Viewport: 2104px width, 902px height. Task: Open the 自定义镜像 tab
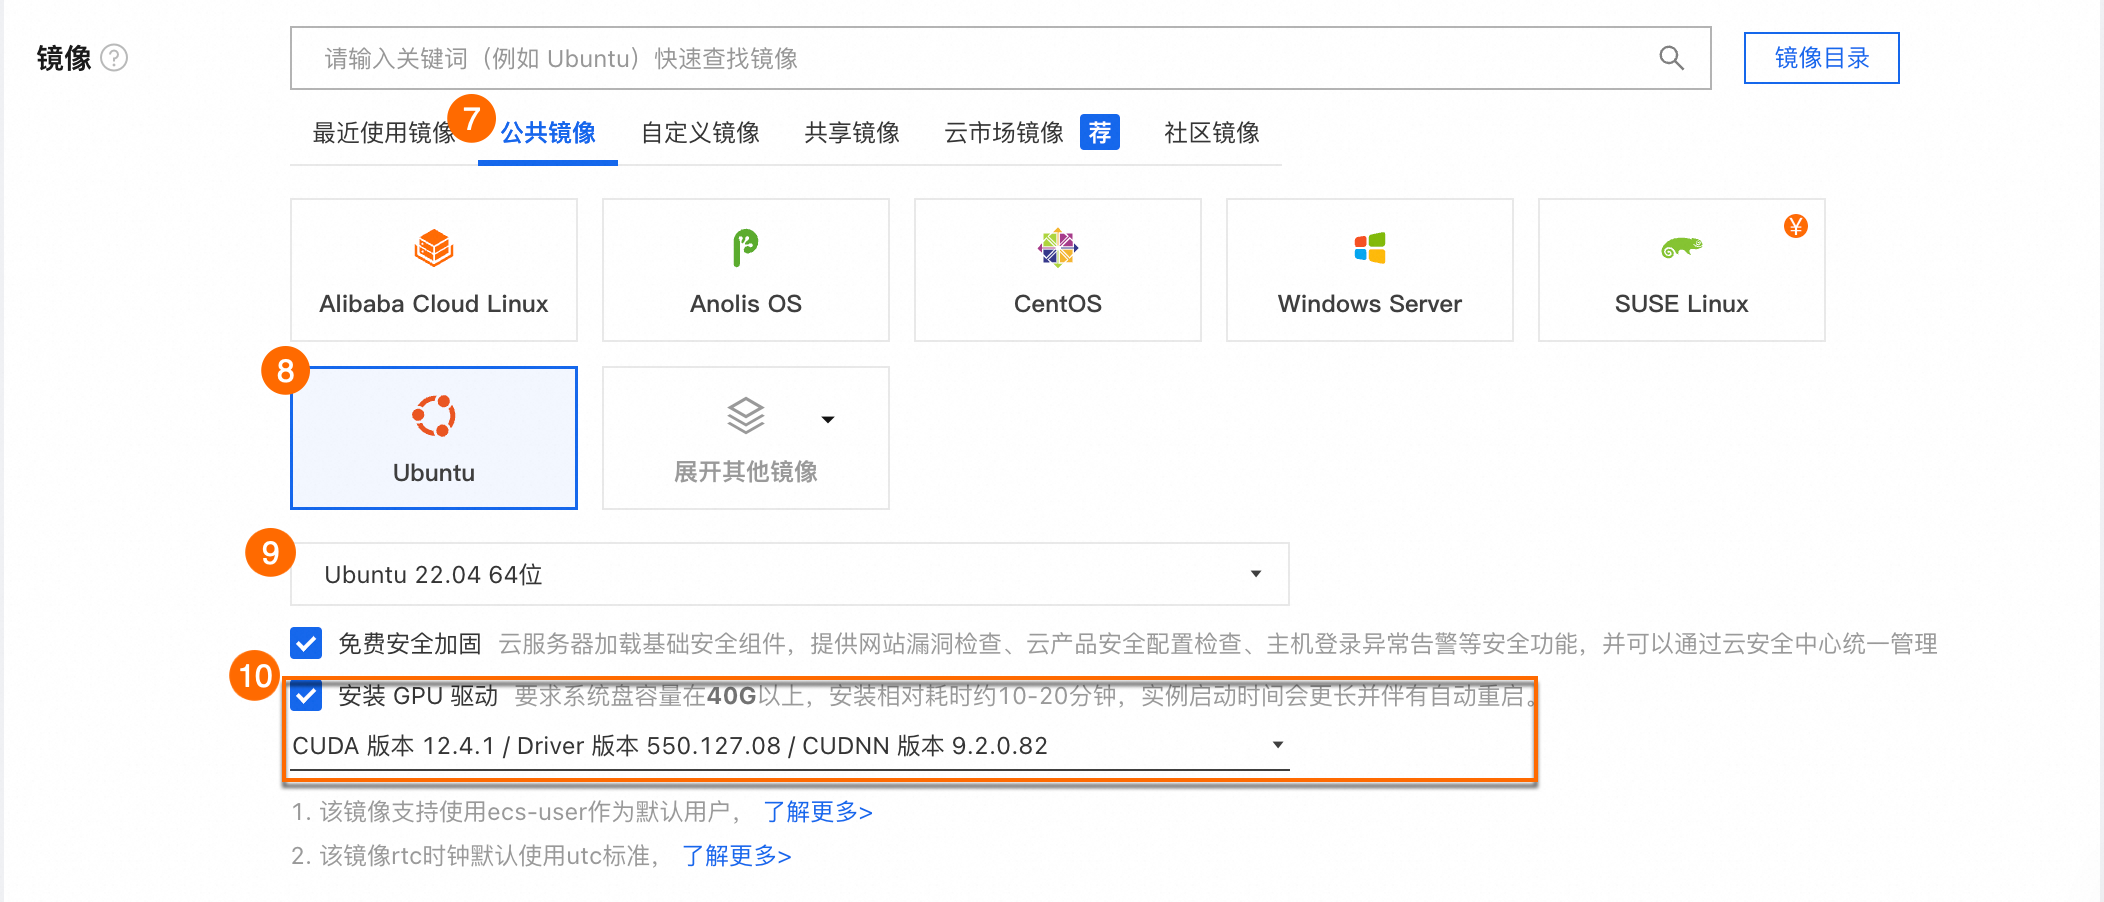700,133
